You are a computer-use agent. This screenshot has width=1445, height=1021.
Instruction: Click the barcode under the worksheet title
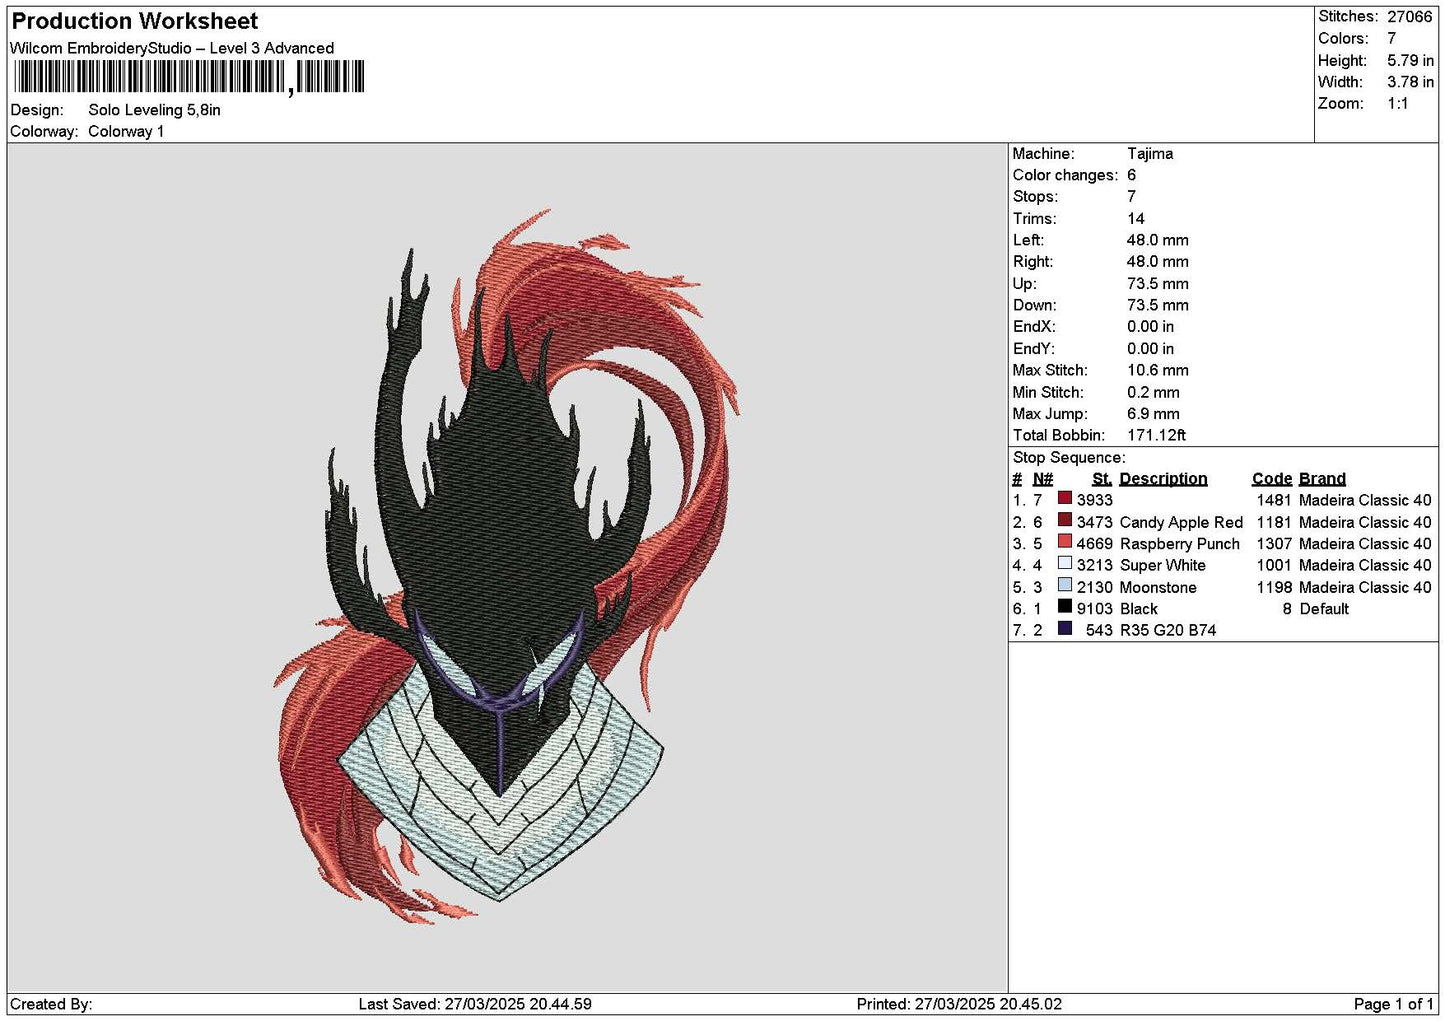pyautogui.click(x=189, y=77)
